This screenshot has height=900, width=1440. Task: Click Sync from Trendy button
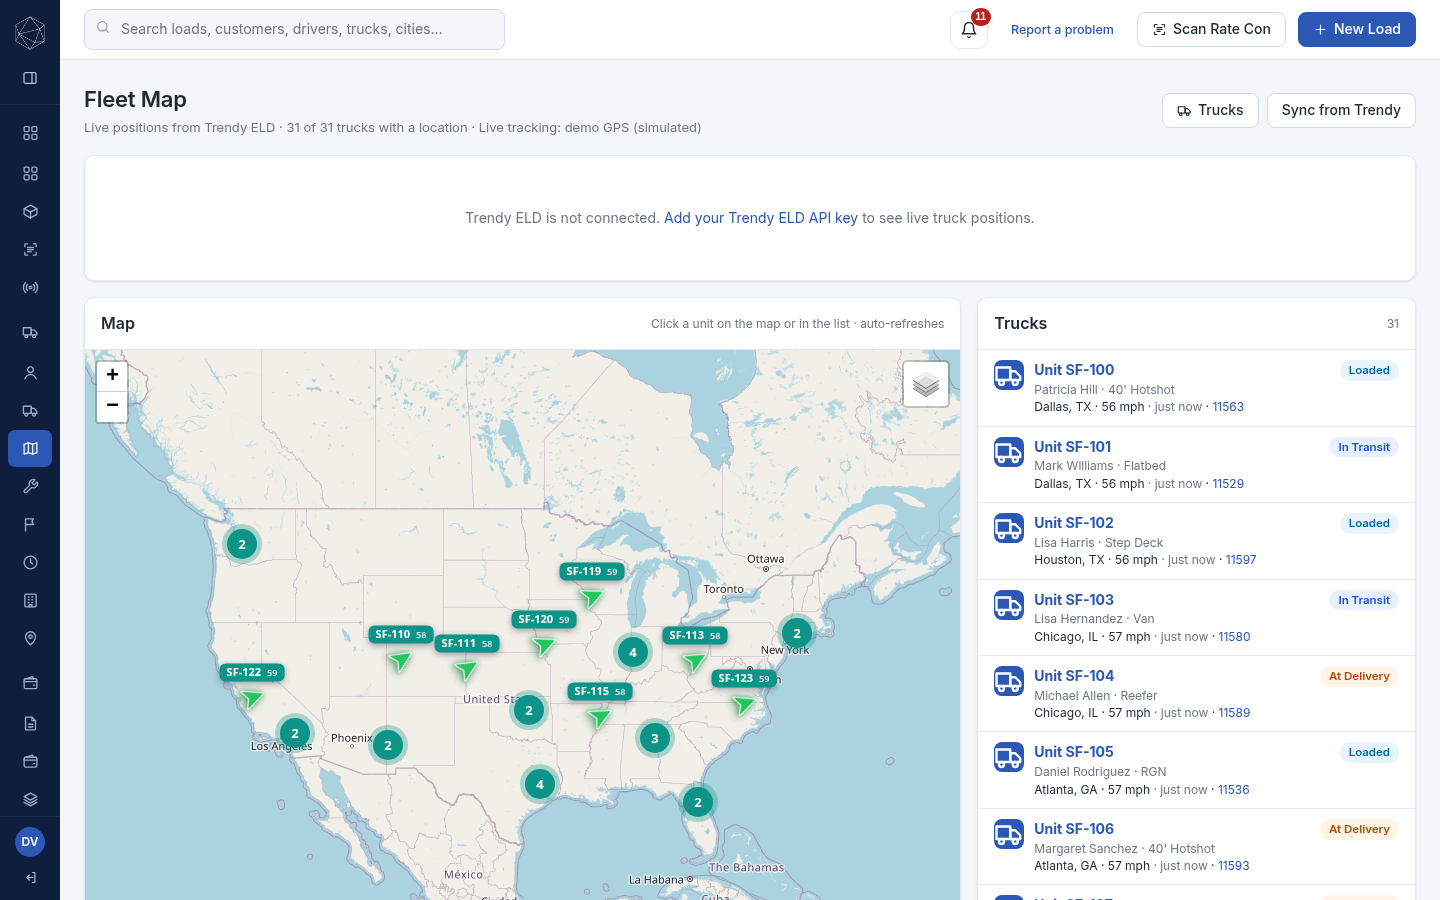1341,110
